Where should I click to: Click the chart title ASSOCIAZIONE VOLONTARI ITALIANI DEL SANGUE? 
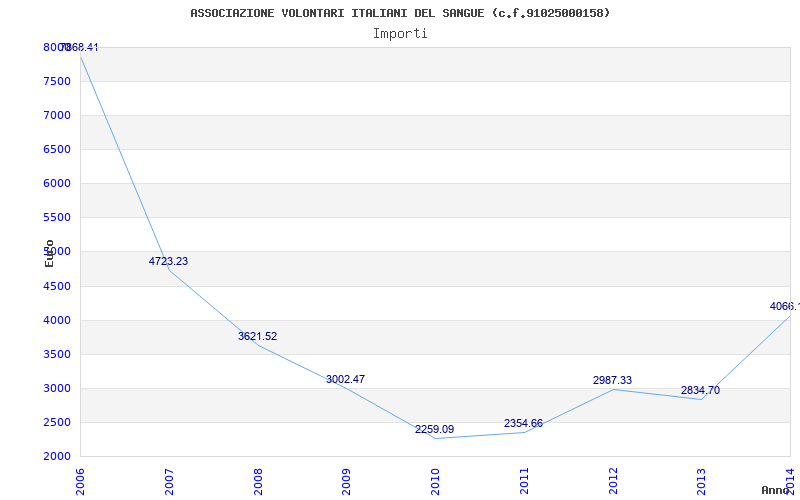coord(400,13)
